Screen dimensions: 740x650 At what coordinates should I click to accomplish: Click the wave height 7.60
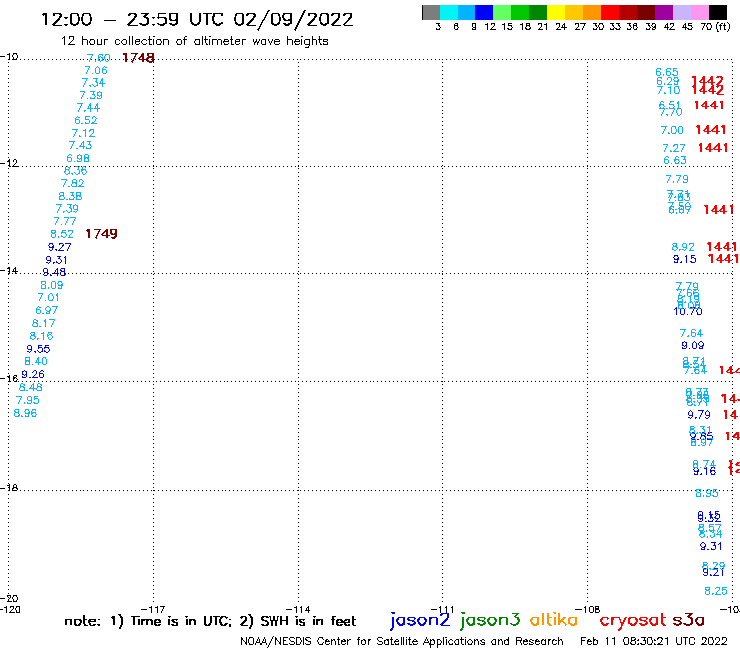click(99, 58)
